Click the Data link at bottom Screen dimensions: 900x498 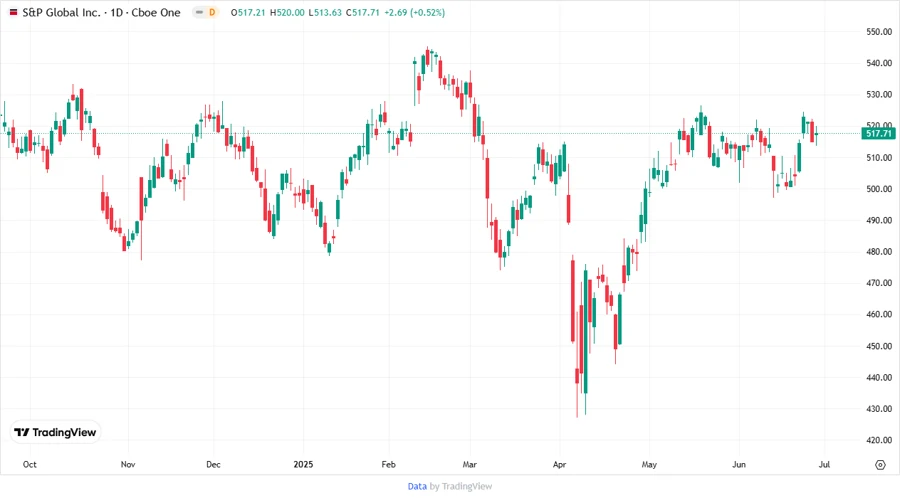tap(417, 486)
